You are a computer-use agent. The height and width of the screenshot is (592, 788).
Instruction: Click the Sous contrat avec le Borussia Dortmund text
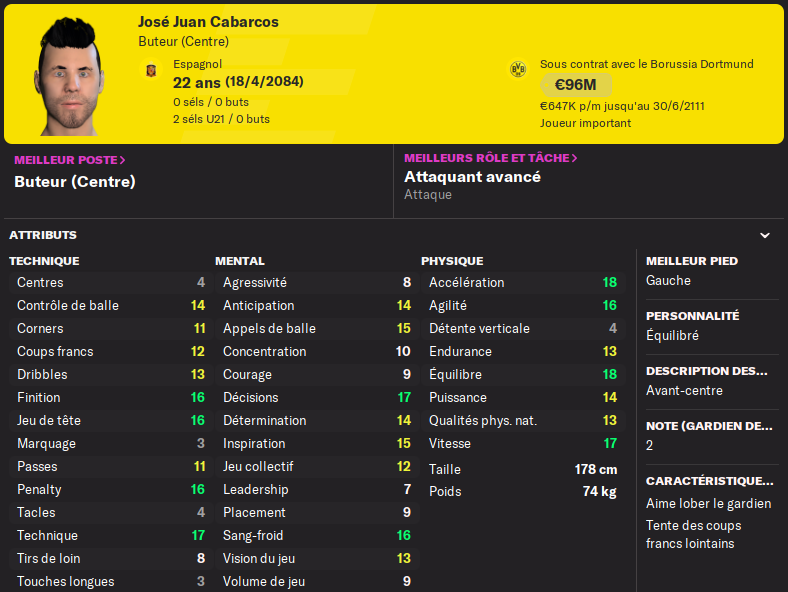(646, 64)
